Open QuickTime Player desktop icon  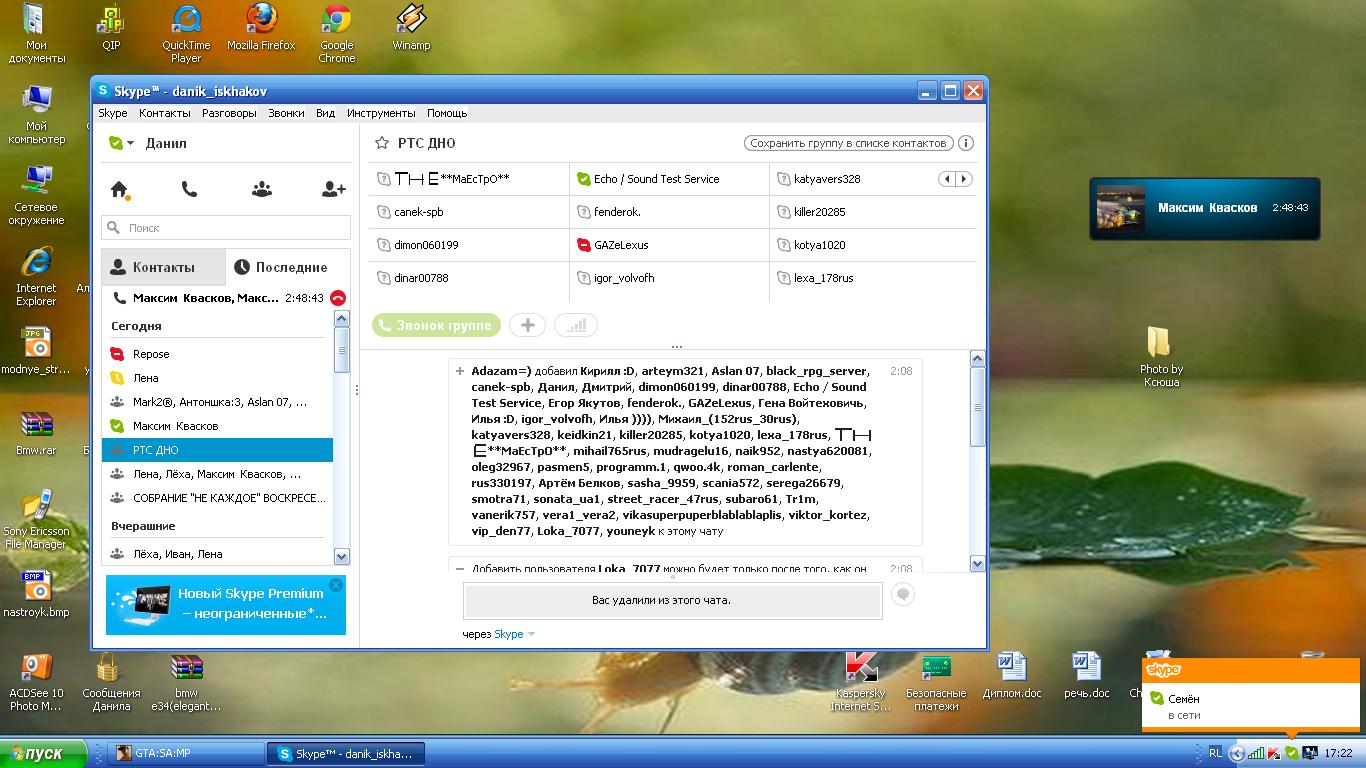[186, 35]
